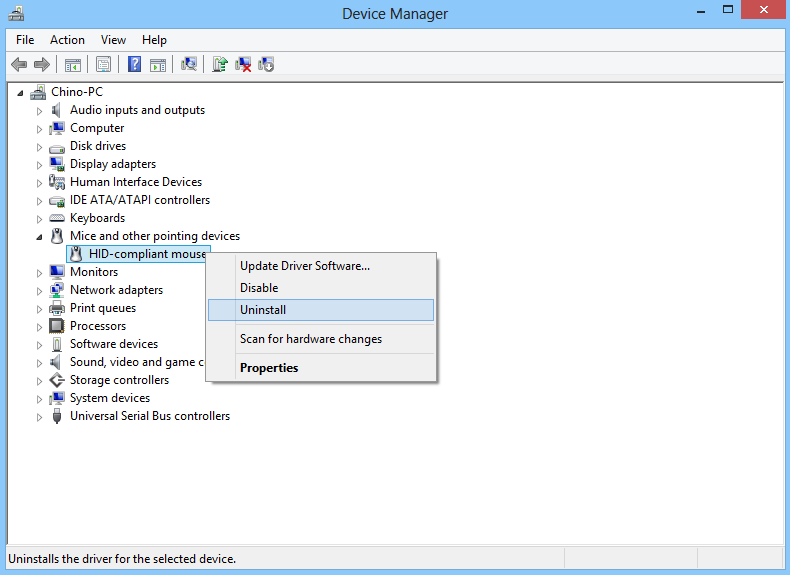Expand the Display adapters arrow
The height and width of the screenshot is (575, 790).
[39, 165]
